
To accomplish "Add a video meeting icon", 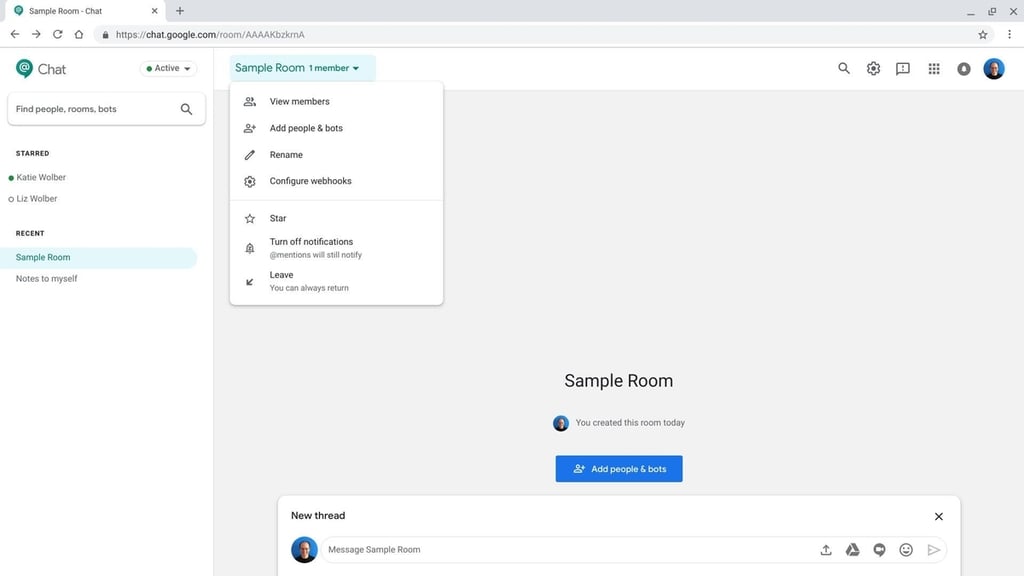I will (x=879, y=550).
